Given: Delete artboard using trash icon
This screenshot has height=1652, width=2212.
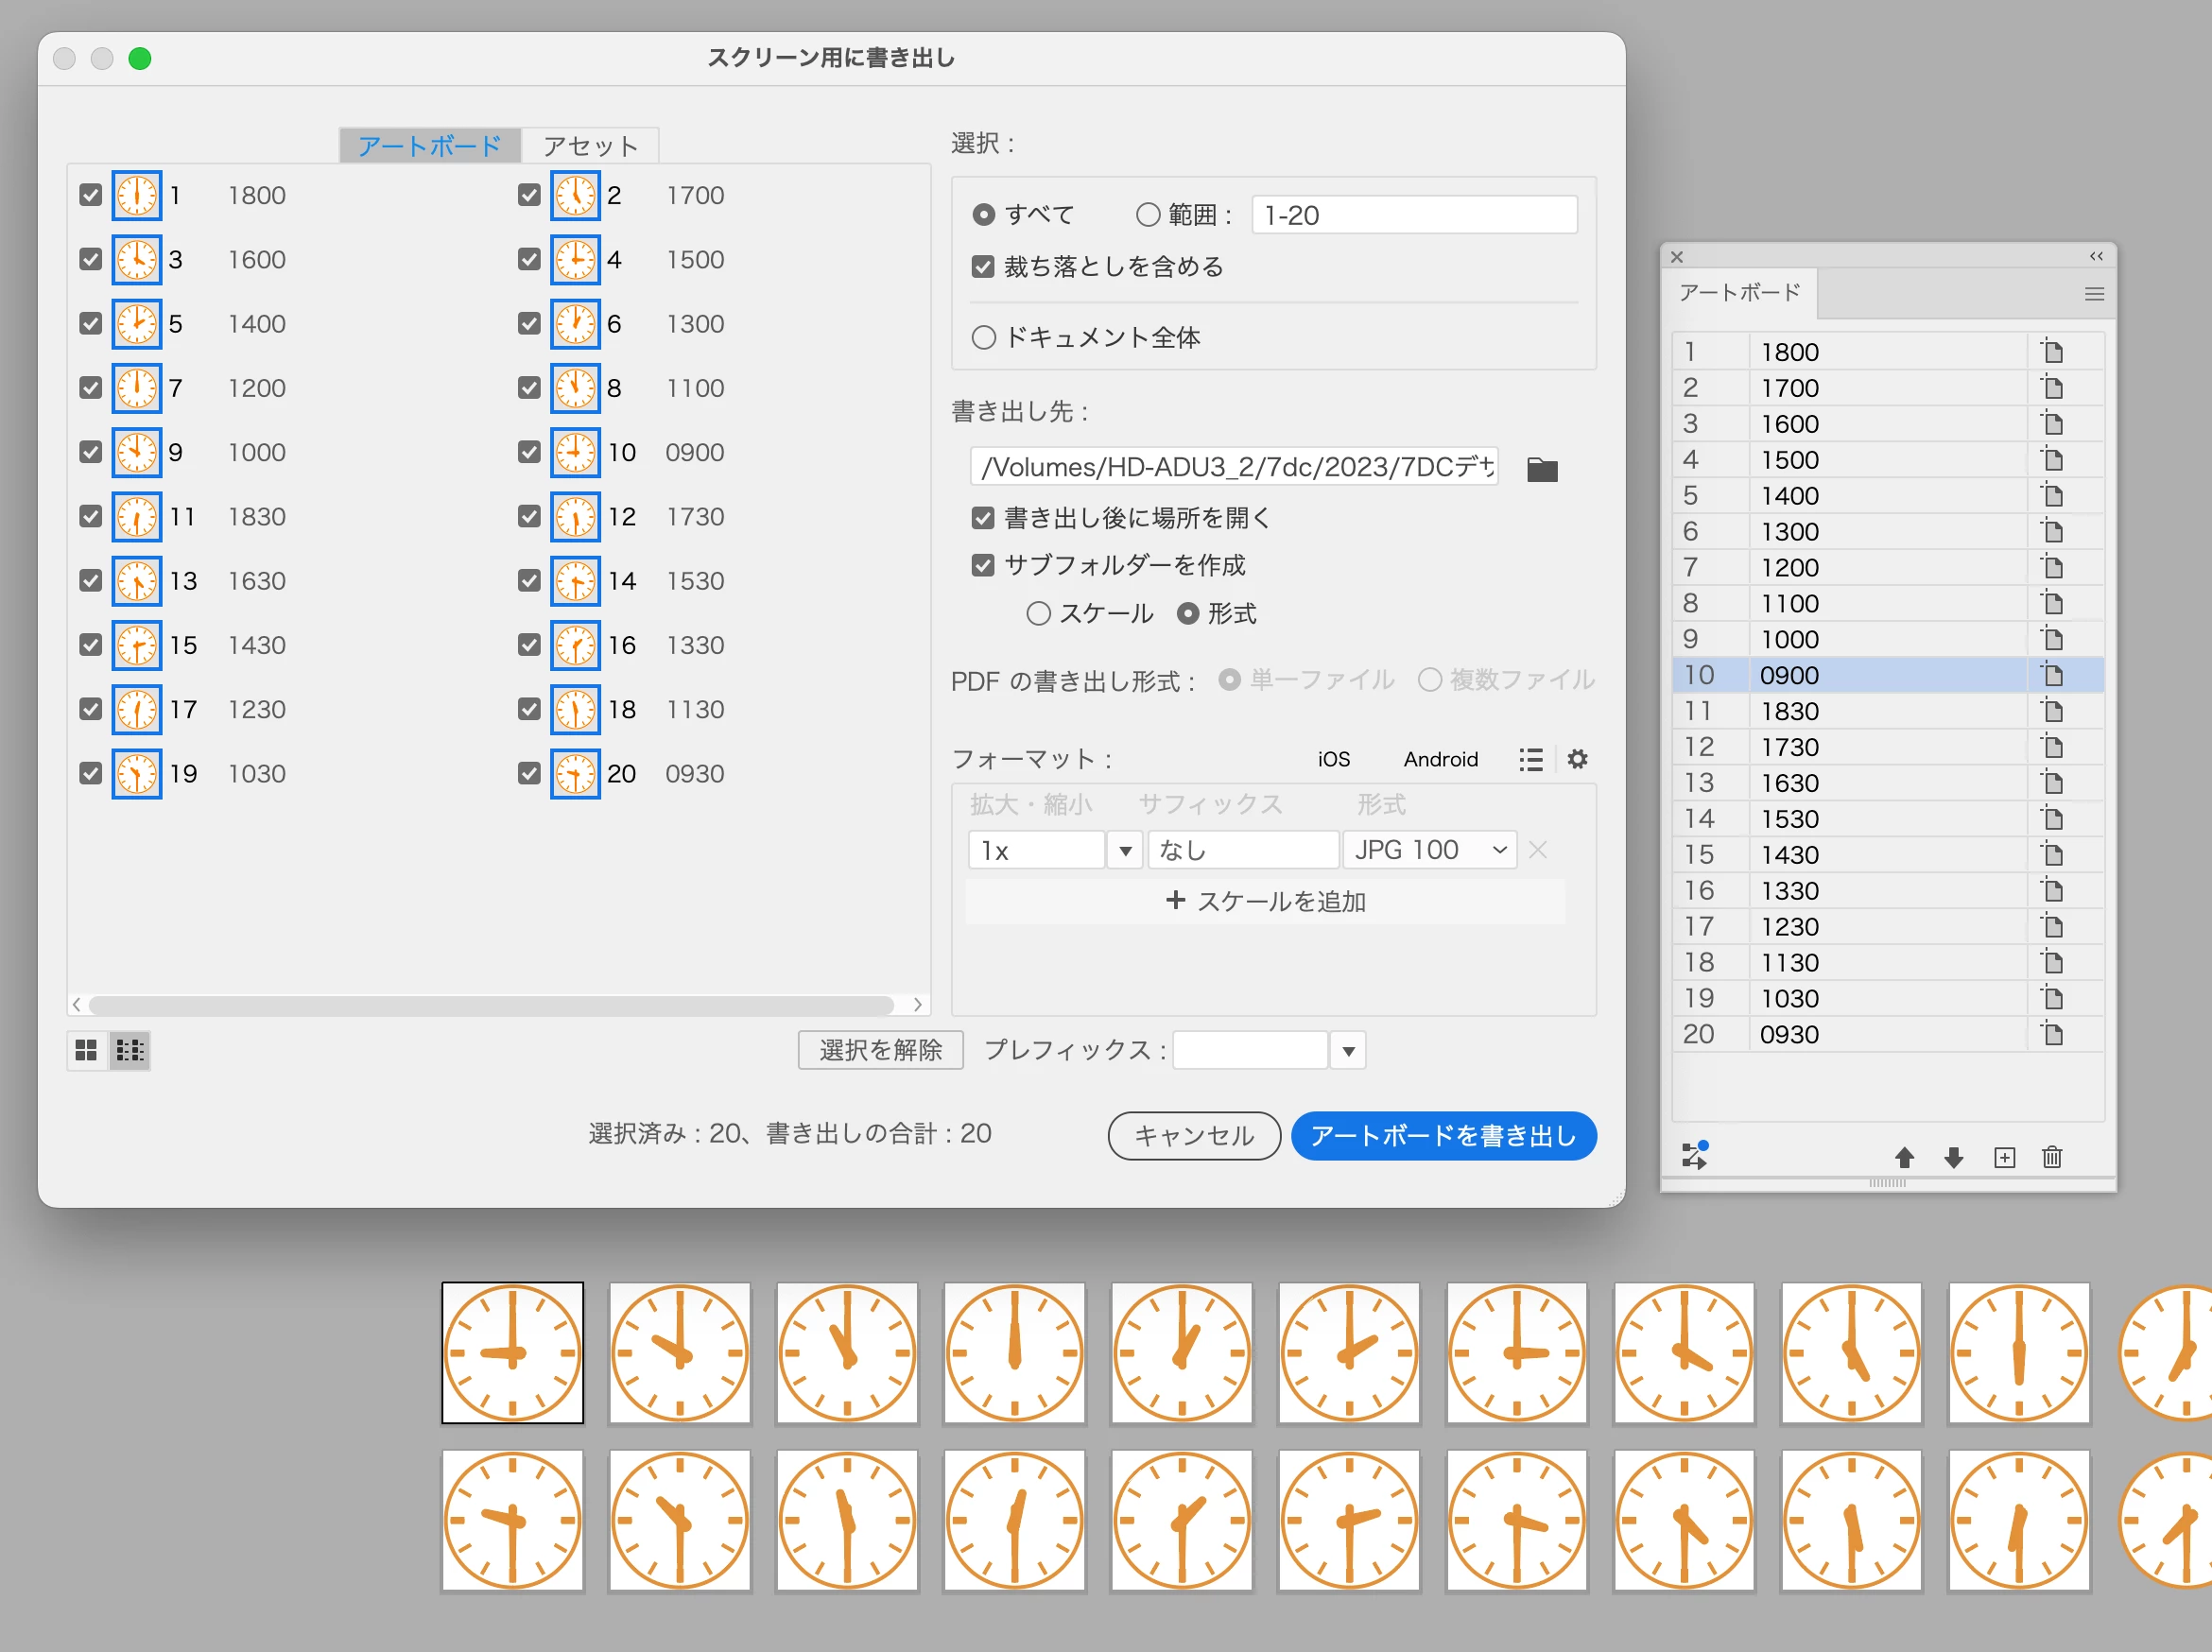Looking at the screenshot, I should click(2052, 1157).
